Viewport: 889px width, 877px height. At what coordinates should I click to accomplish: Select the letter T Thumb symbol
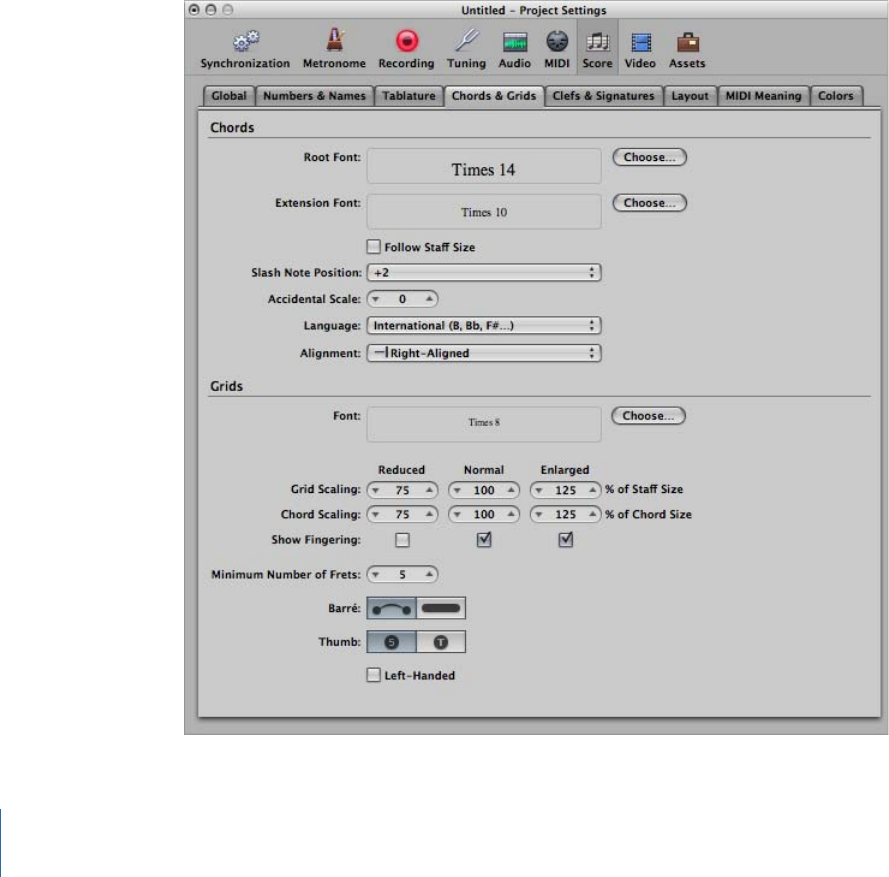click(x=441, y=642)
